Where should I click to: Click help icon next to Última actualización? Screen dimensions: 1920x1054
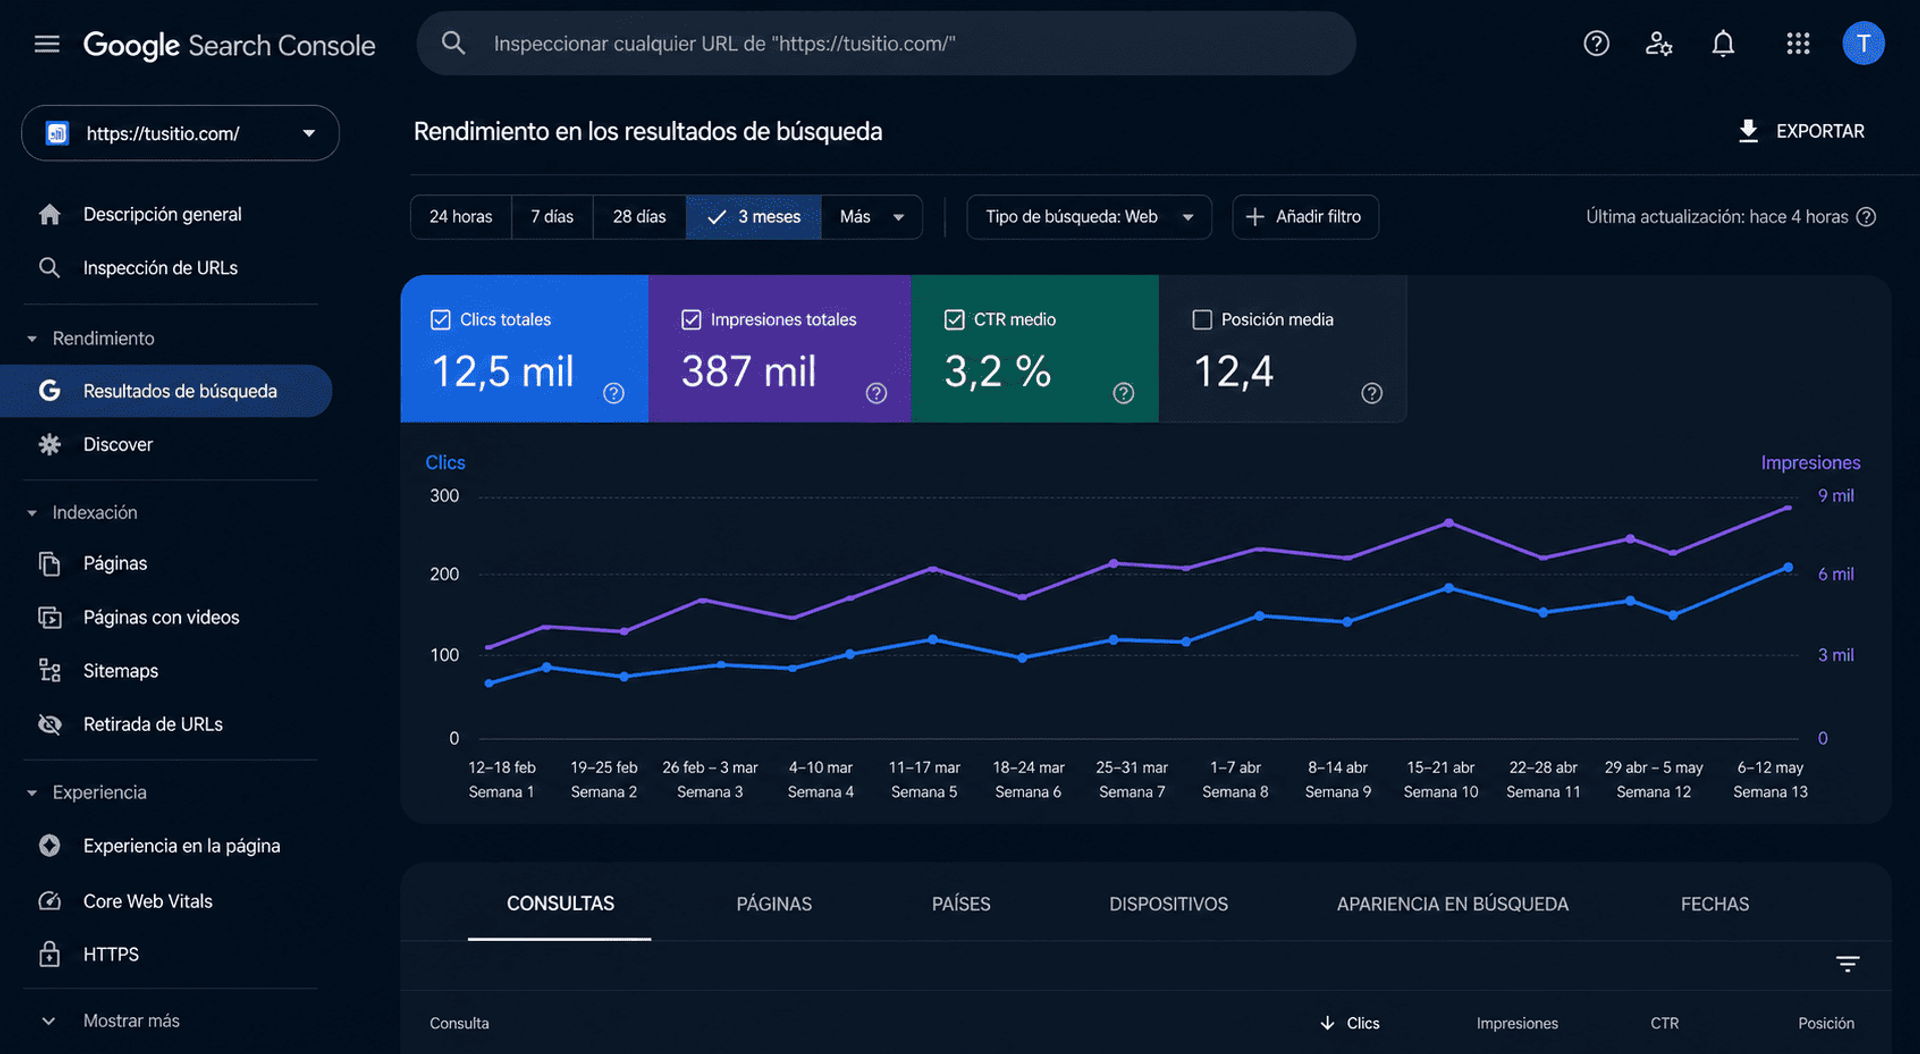pos(1866,217)
